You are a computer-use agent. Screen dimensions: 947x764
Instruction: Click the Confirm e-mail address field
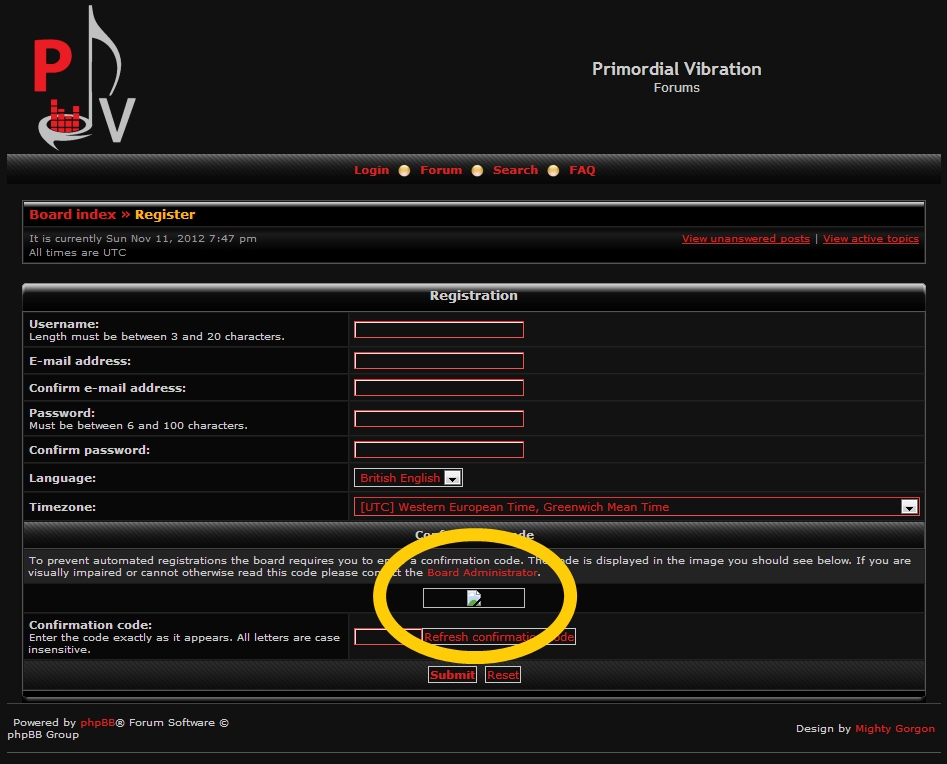point(439,388)
